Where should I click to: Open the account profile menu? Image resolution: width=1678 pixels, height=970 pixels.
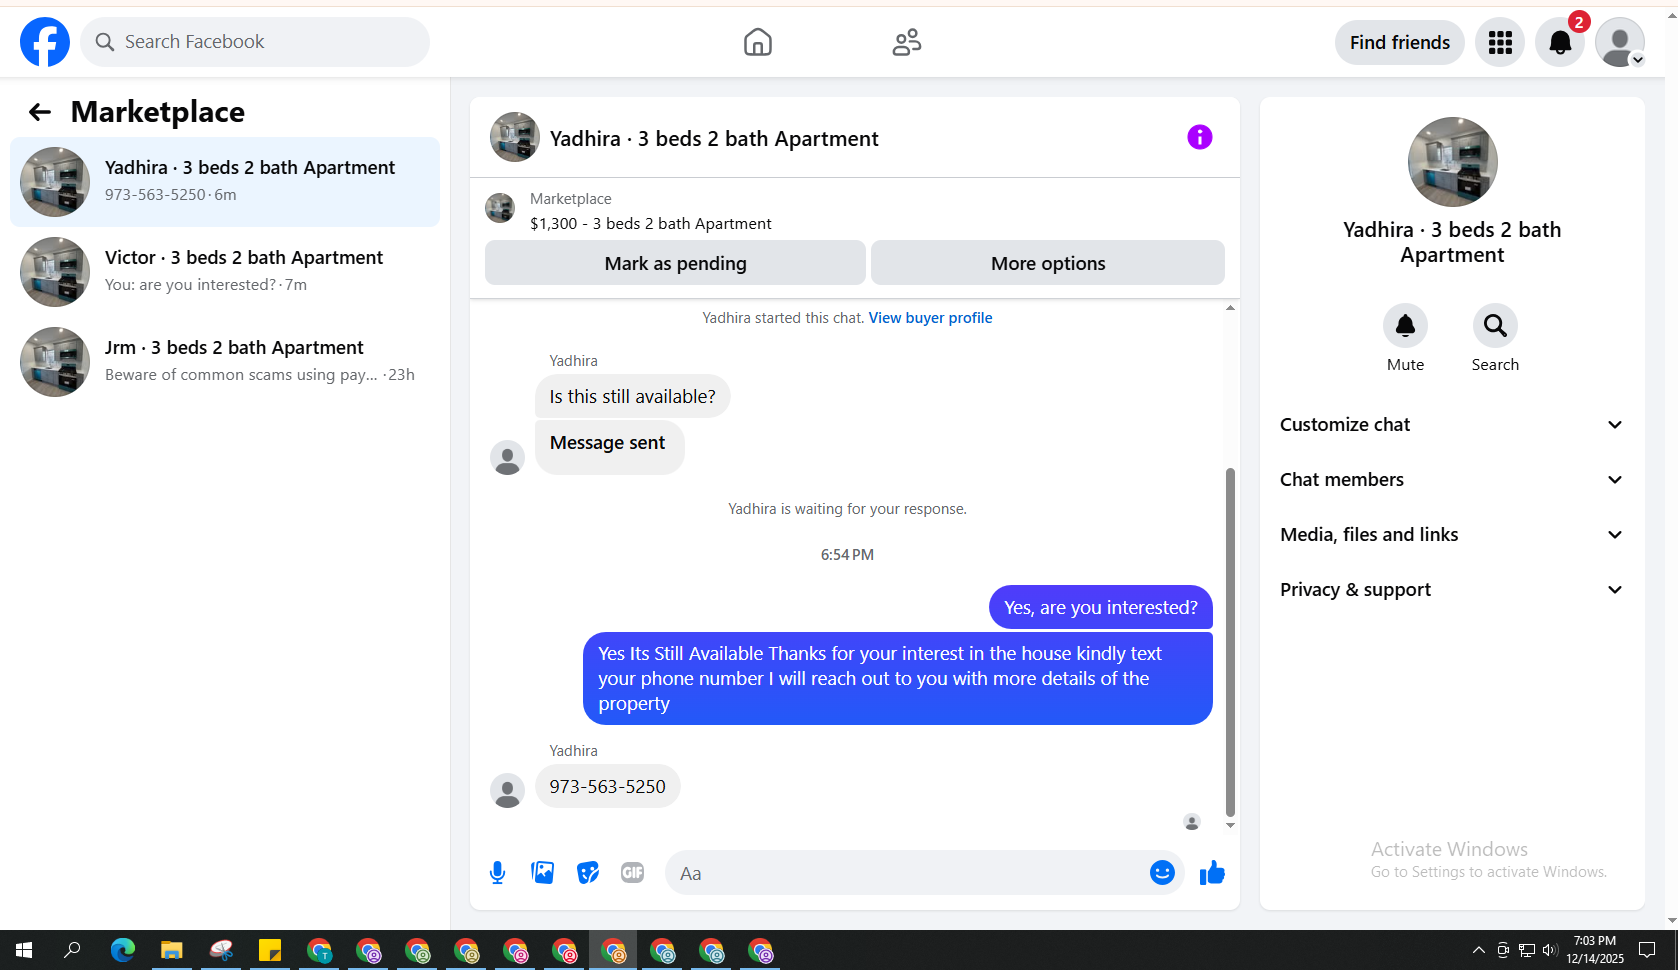click(1620, 42)
